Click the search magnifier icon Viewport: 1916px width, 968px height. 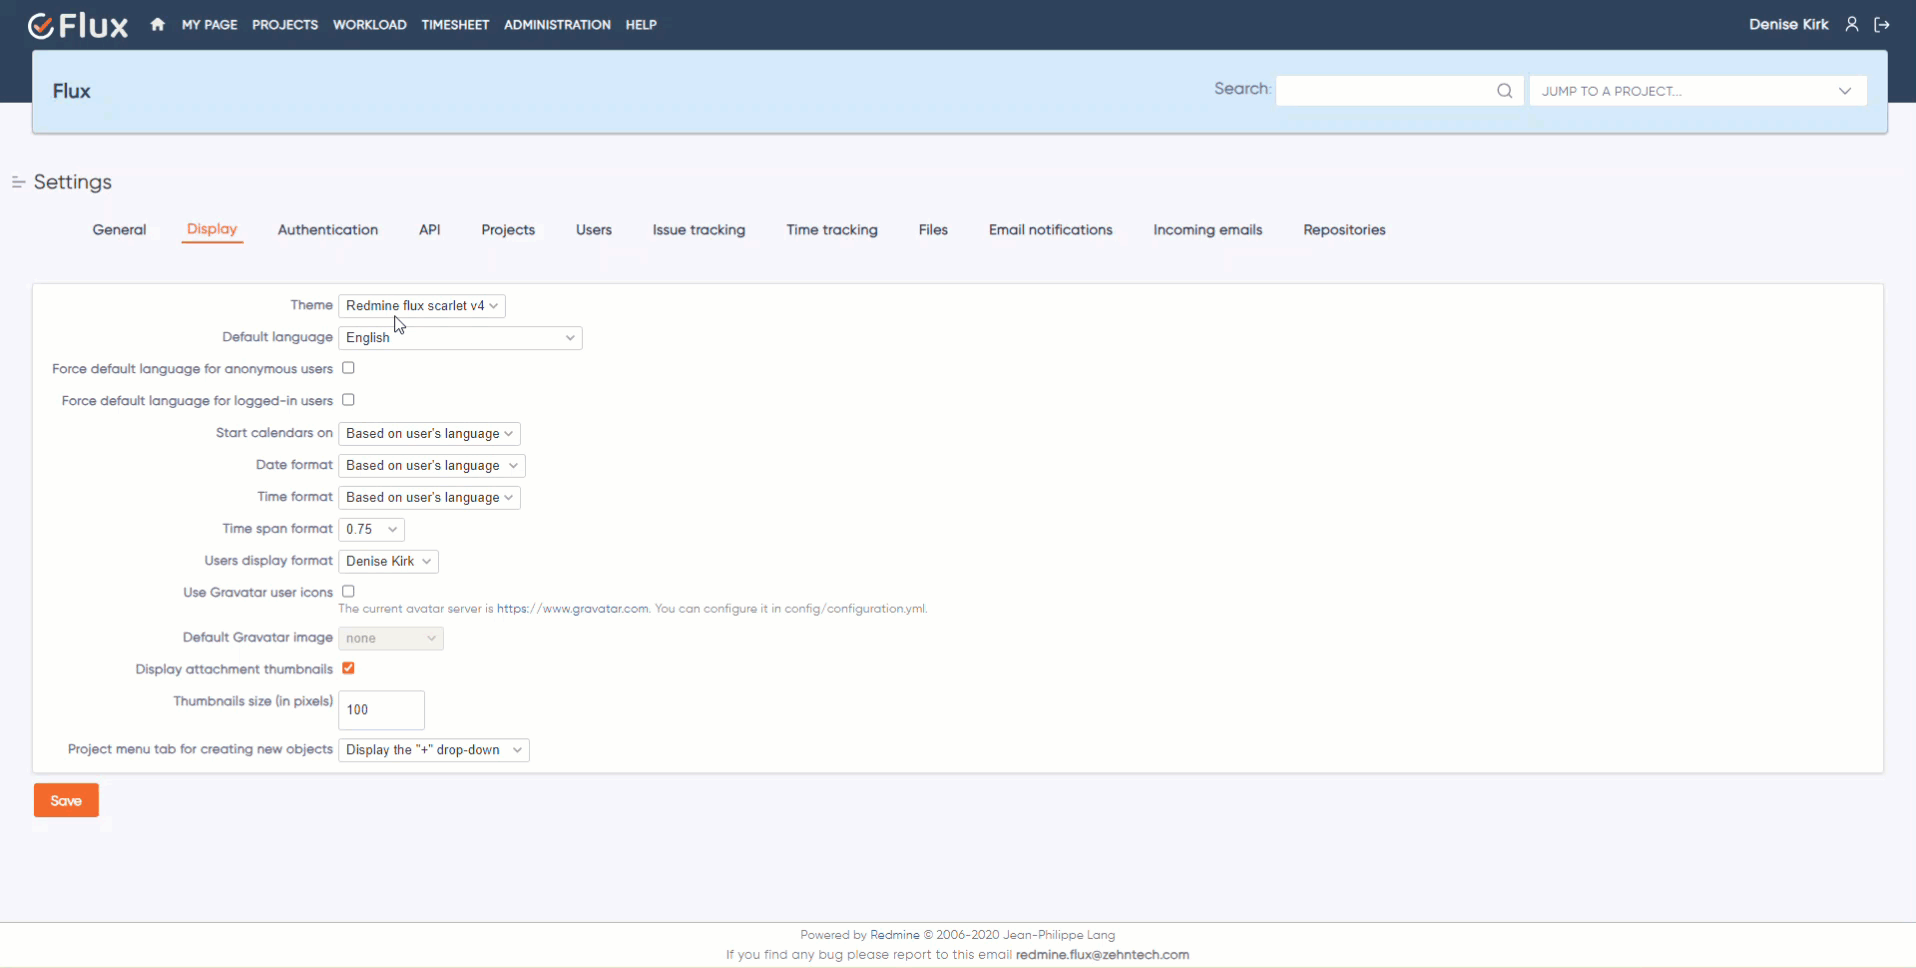1504,91
